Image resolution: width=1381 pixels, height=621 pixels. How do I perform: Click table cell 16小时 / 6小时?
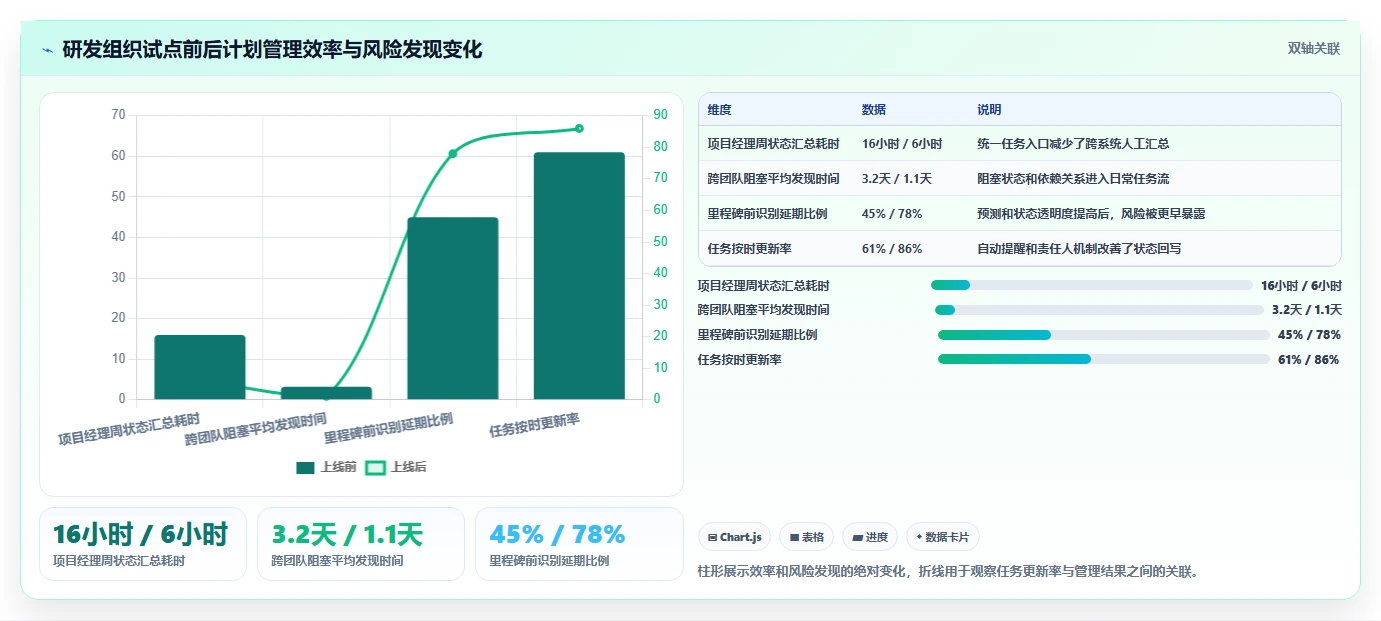pos(902,144)
